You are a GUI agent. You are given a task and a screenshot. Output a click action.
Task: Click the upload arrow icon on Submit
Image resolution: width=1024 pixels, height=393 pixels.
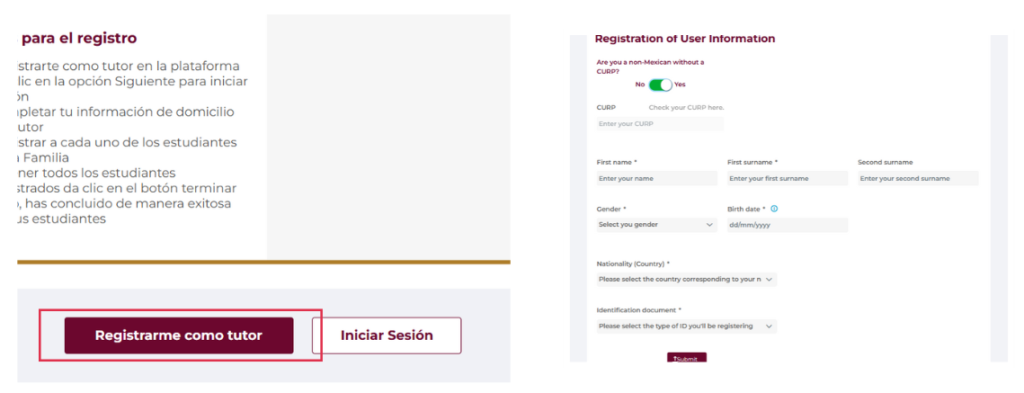pos(675,360)
